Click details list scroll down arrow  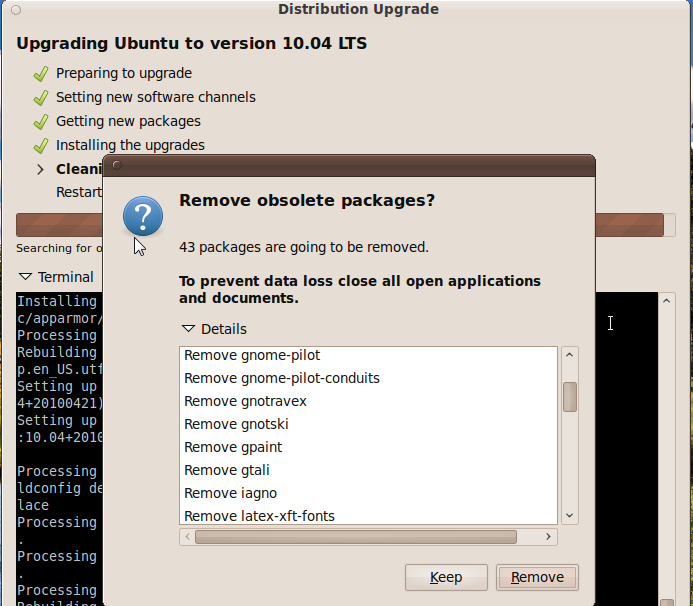(570, 515)
